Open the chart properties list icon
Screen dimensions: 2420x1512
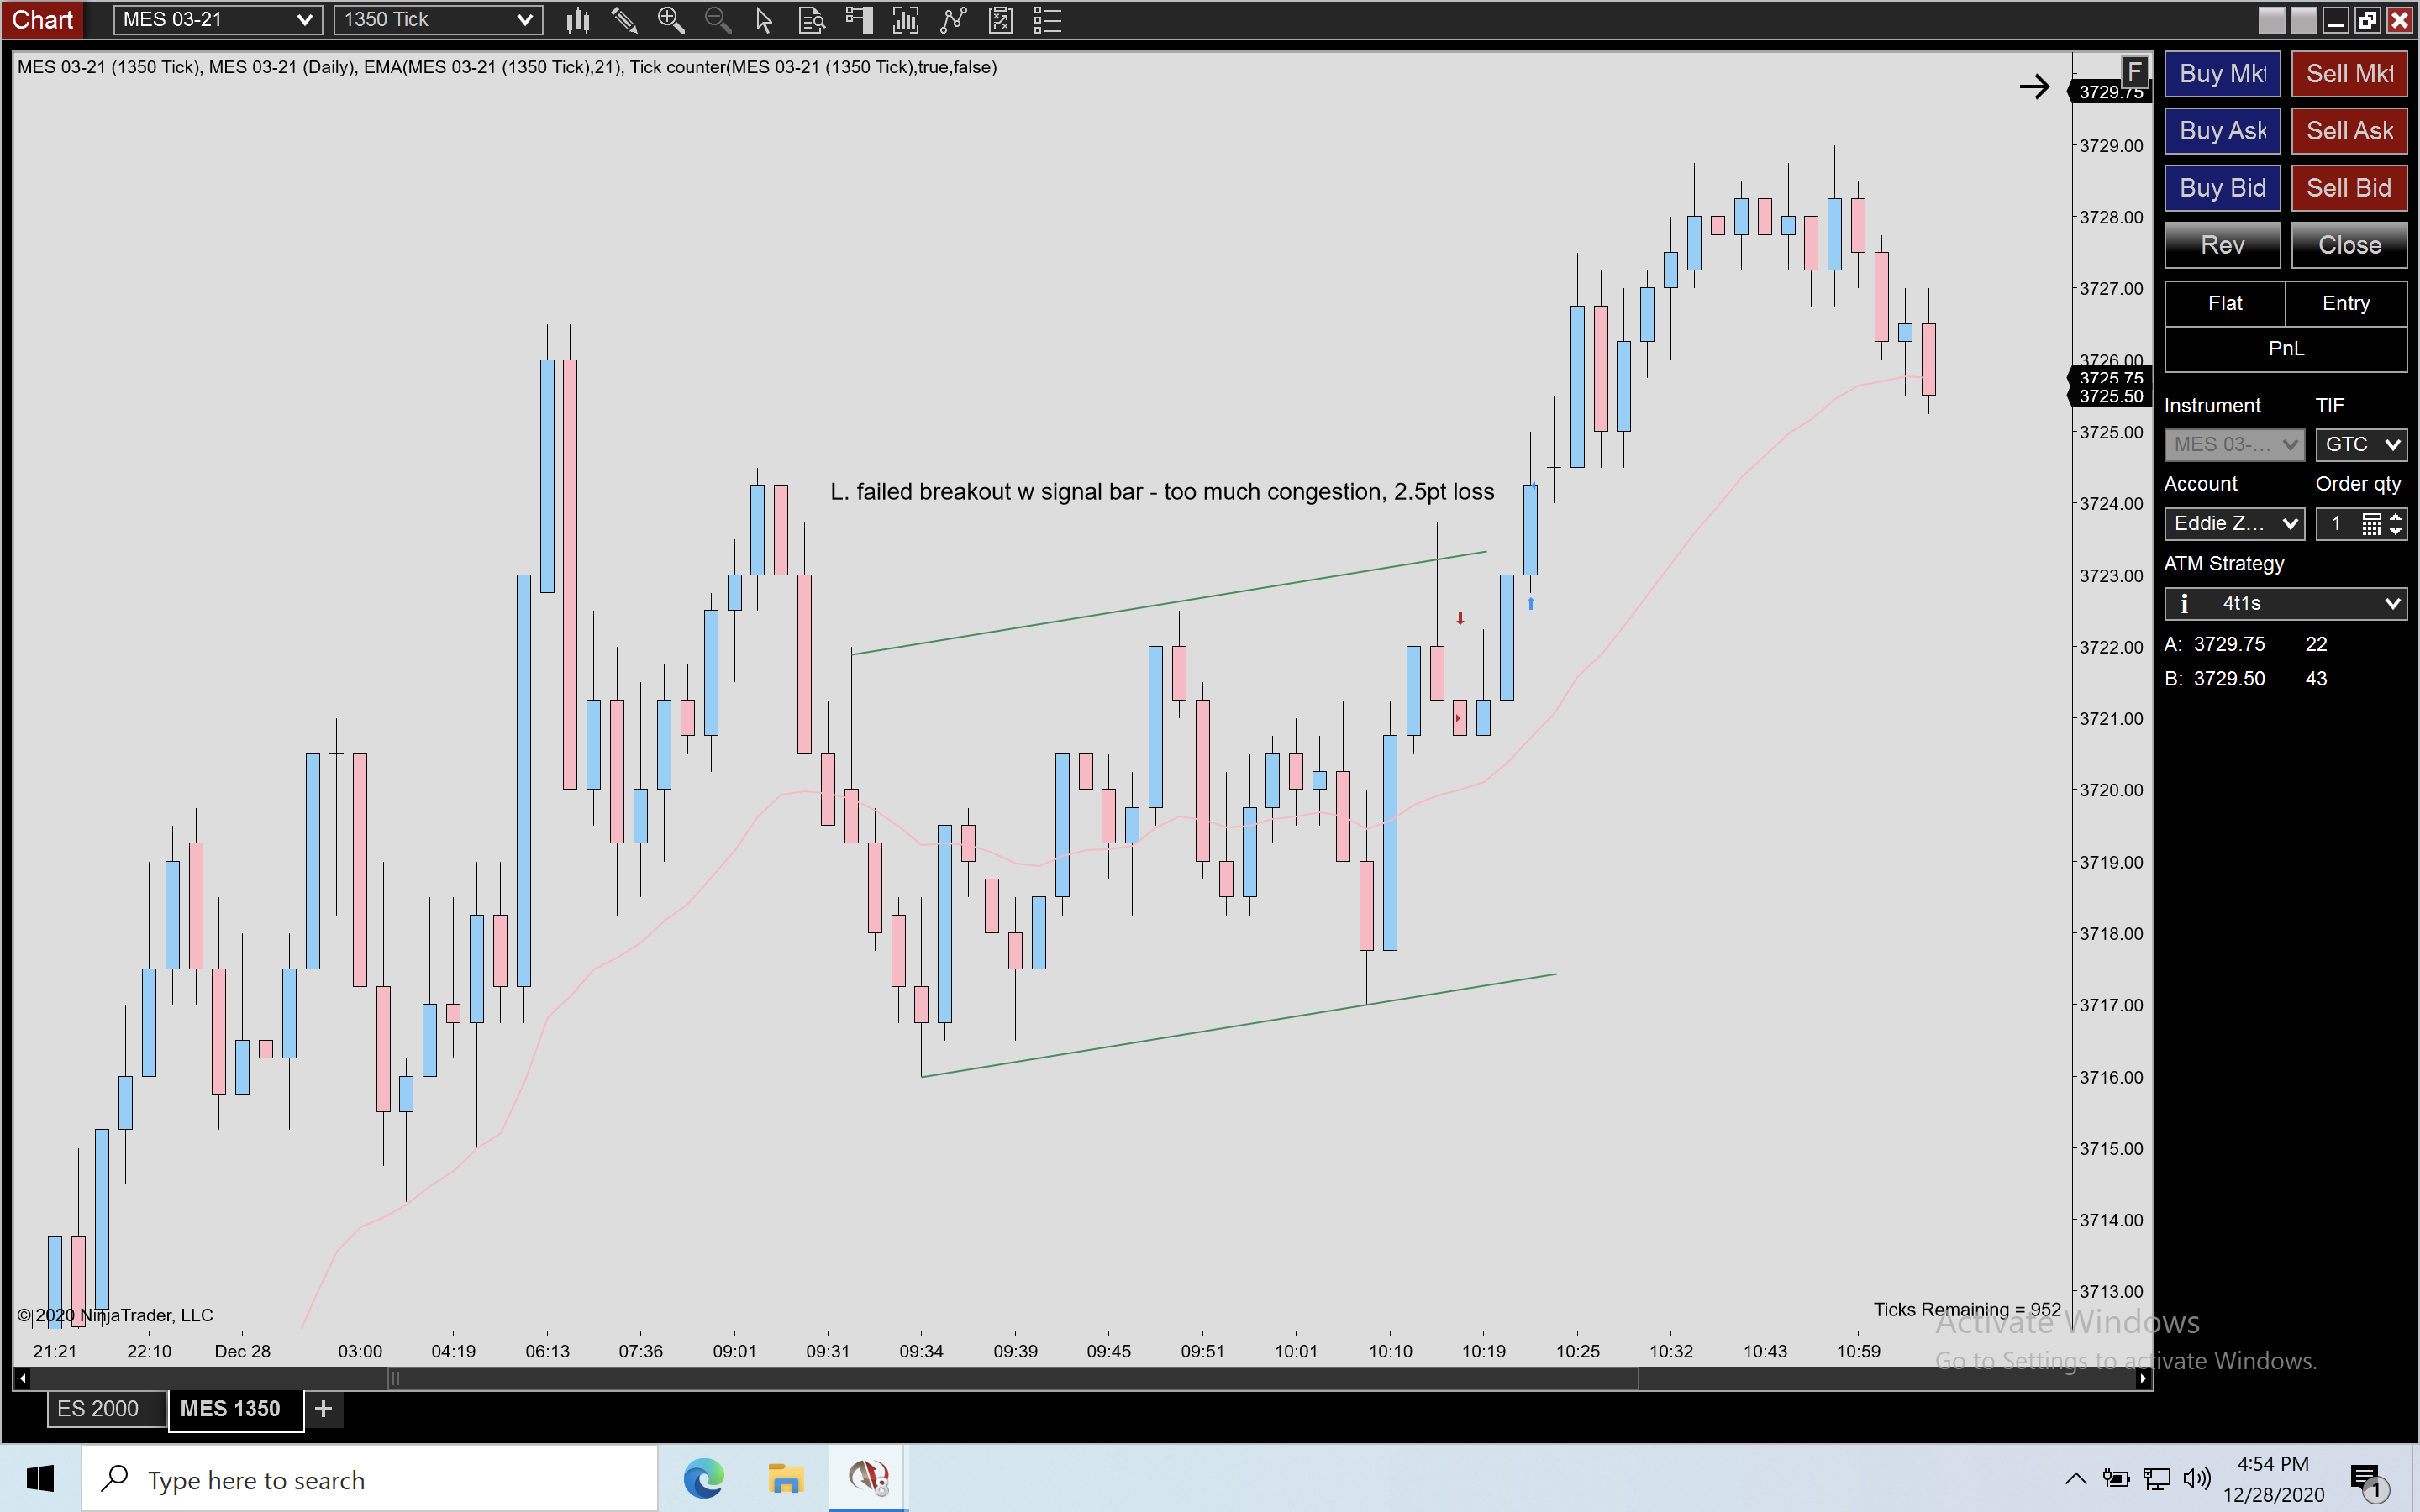point(1047,20)
